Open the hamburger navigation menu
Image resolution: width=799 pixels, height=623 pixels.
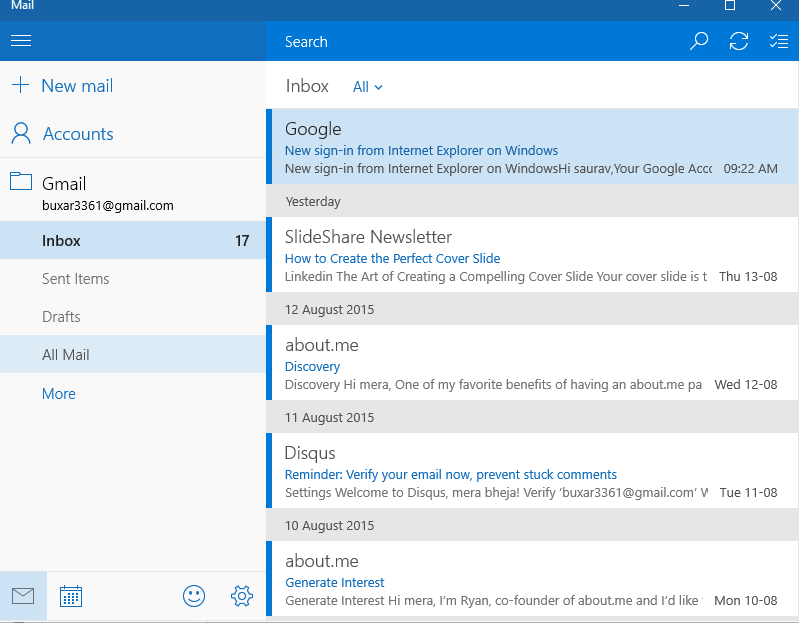[21, 41]
